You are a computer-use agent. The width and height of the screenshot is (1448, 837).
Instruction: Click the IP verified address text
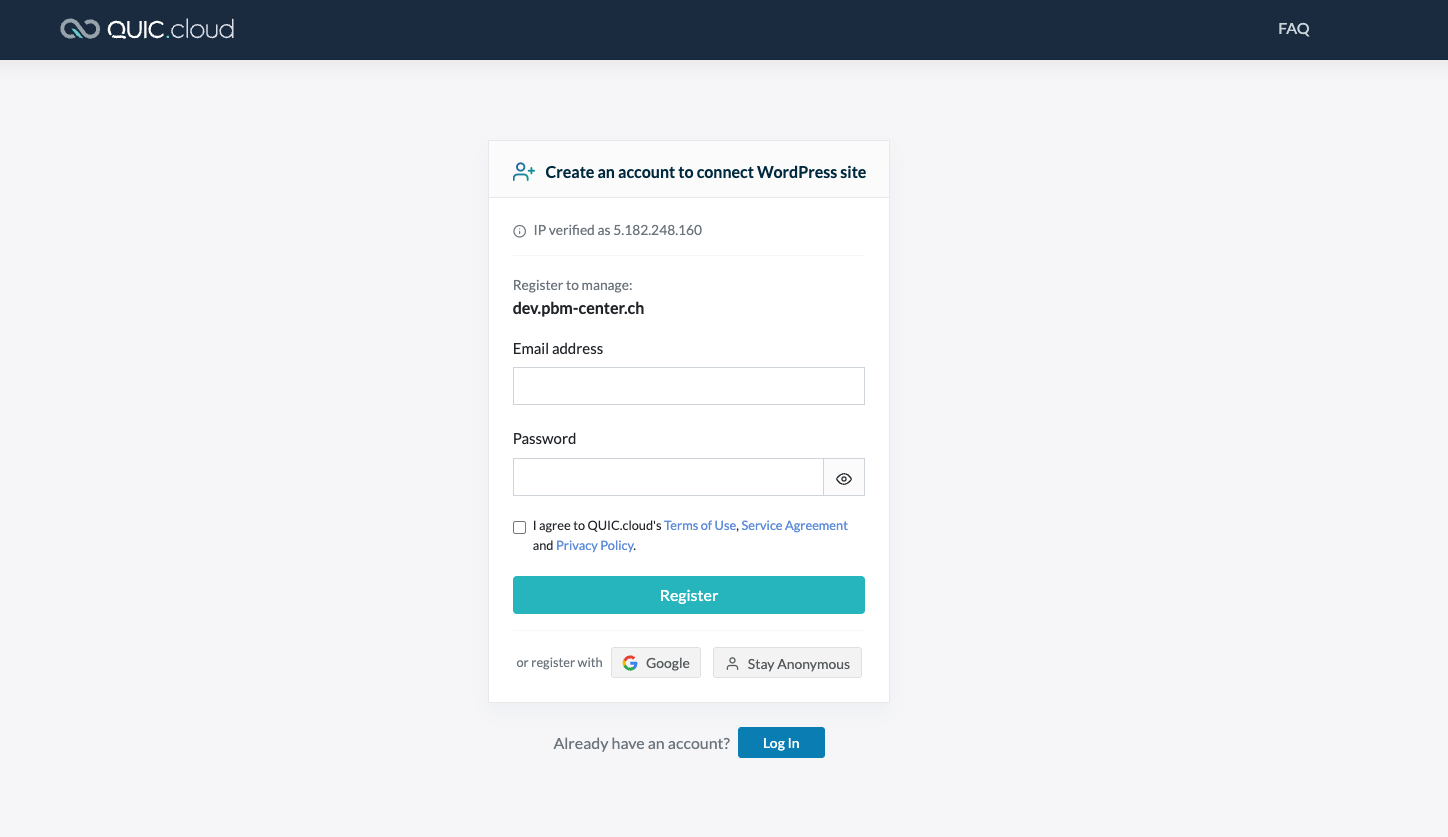coord(617,230)
